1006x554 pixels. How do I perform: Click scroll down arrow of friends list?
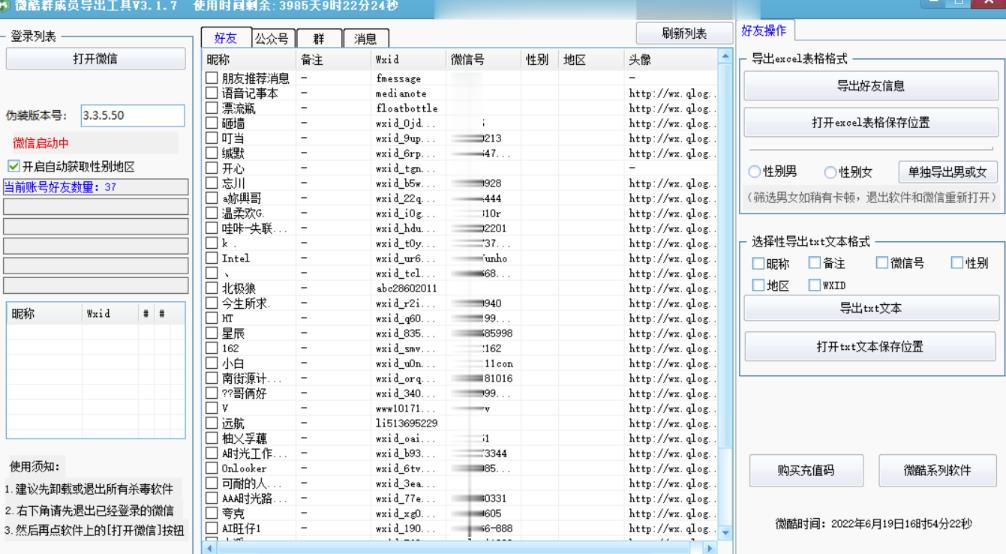(725, 532)
